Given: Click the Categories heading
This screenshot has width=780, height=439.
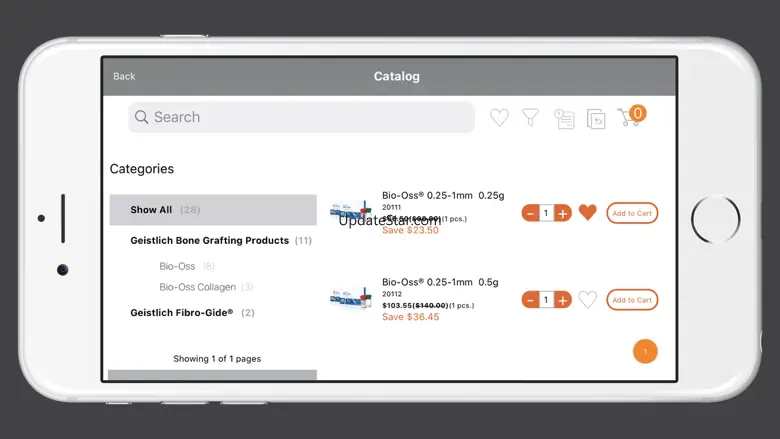Looking at the screenshot, I should 142,169.
